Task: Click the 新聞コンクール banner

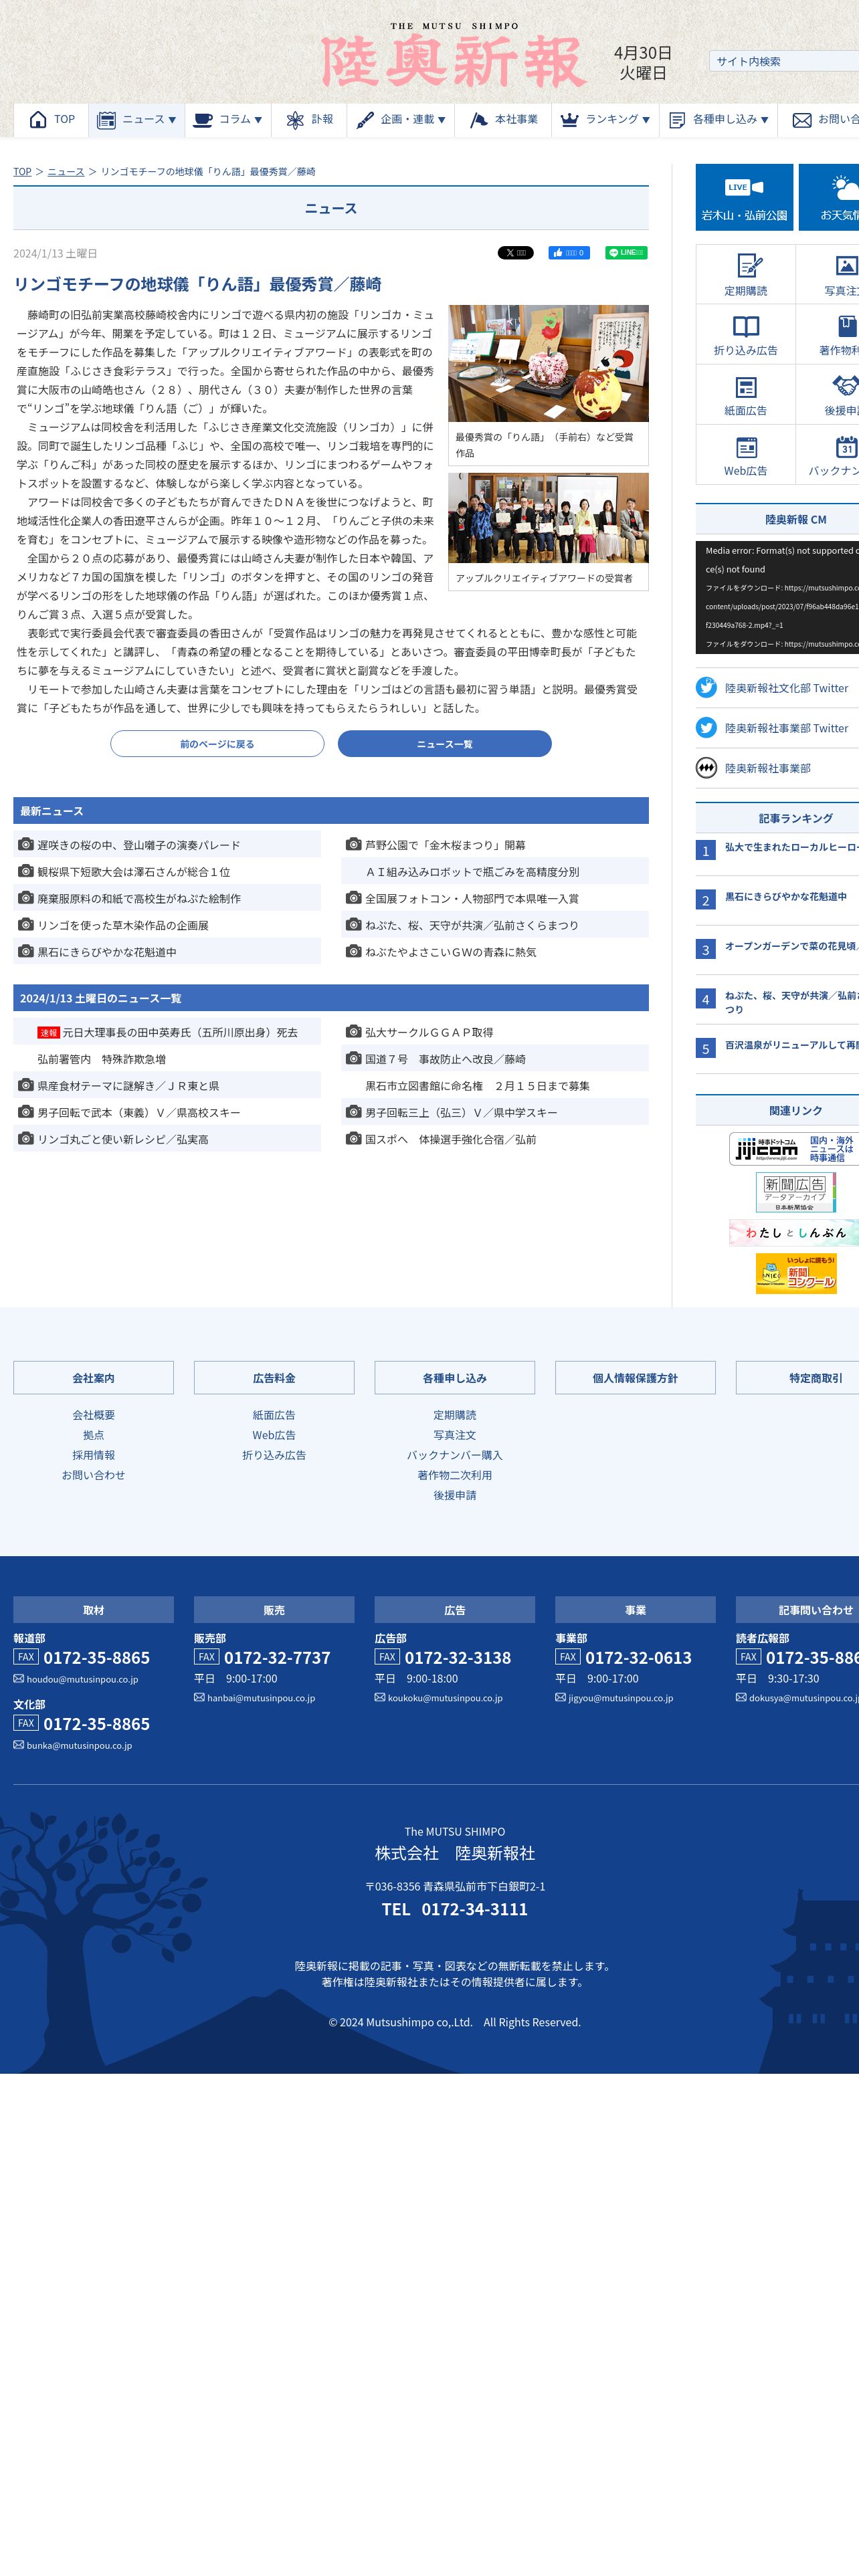Action: pos(796,1274)
